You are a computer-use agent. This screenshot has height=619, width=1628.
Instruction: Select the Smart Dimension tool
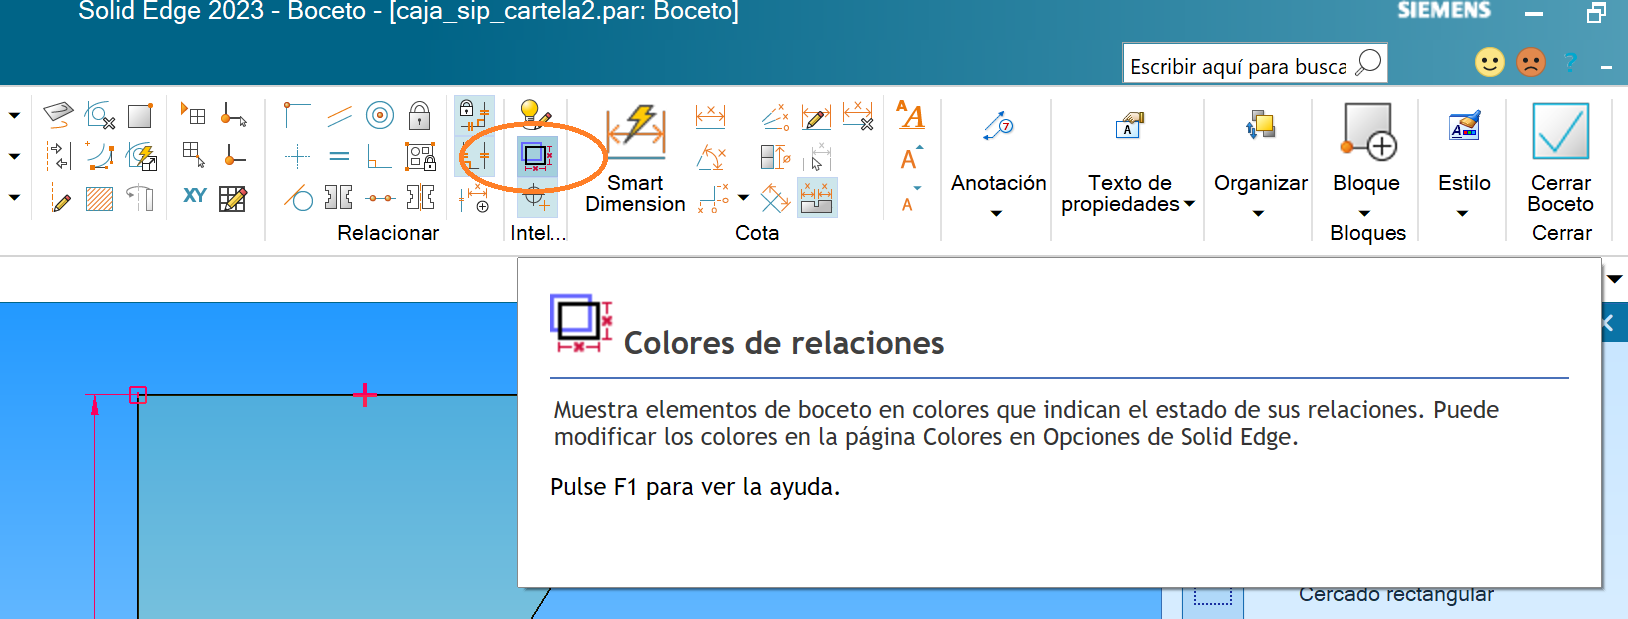click(635, 158)
